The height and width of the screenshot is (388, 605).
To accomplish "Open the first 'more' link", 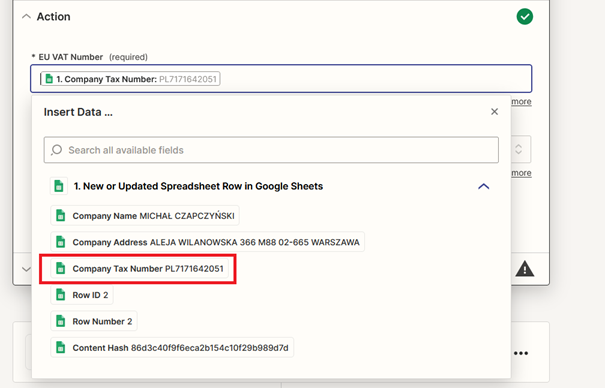I will [521, 101].
